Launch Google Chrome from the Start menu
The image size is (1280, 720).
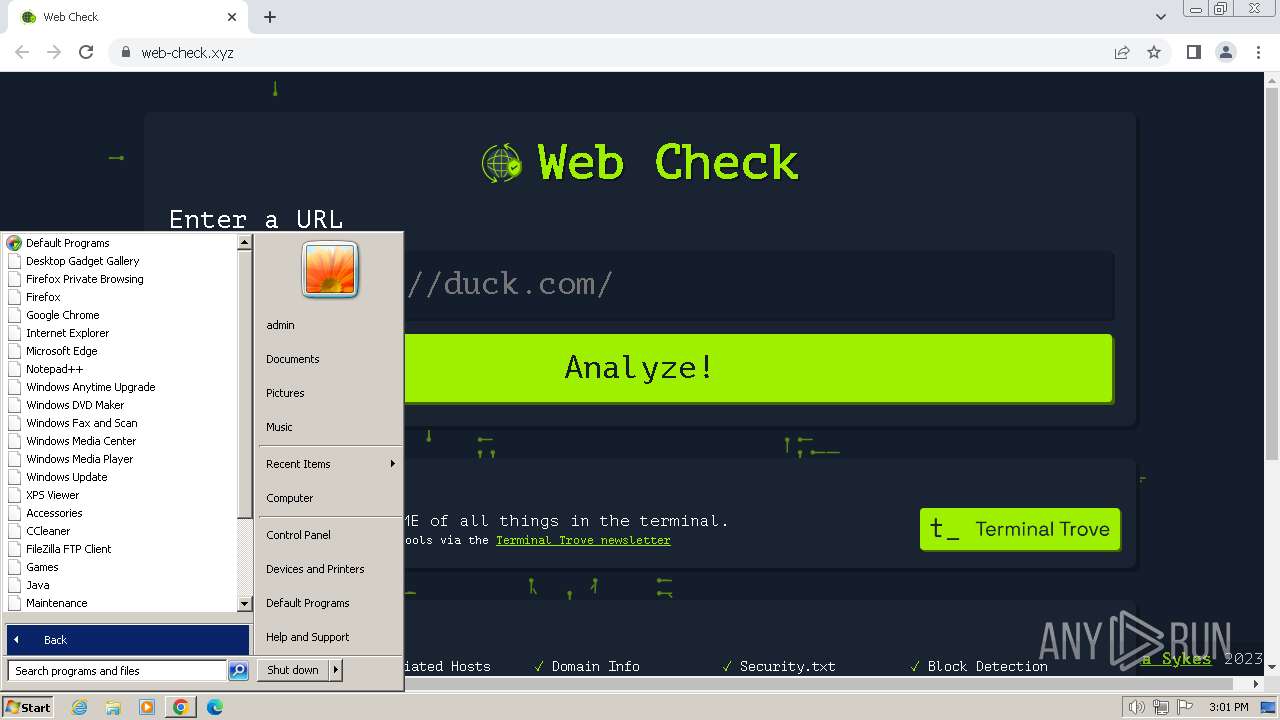62,315
